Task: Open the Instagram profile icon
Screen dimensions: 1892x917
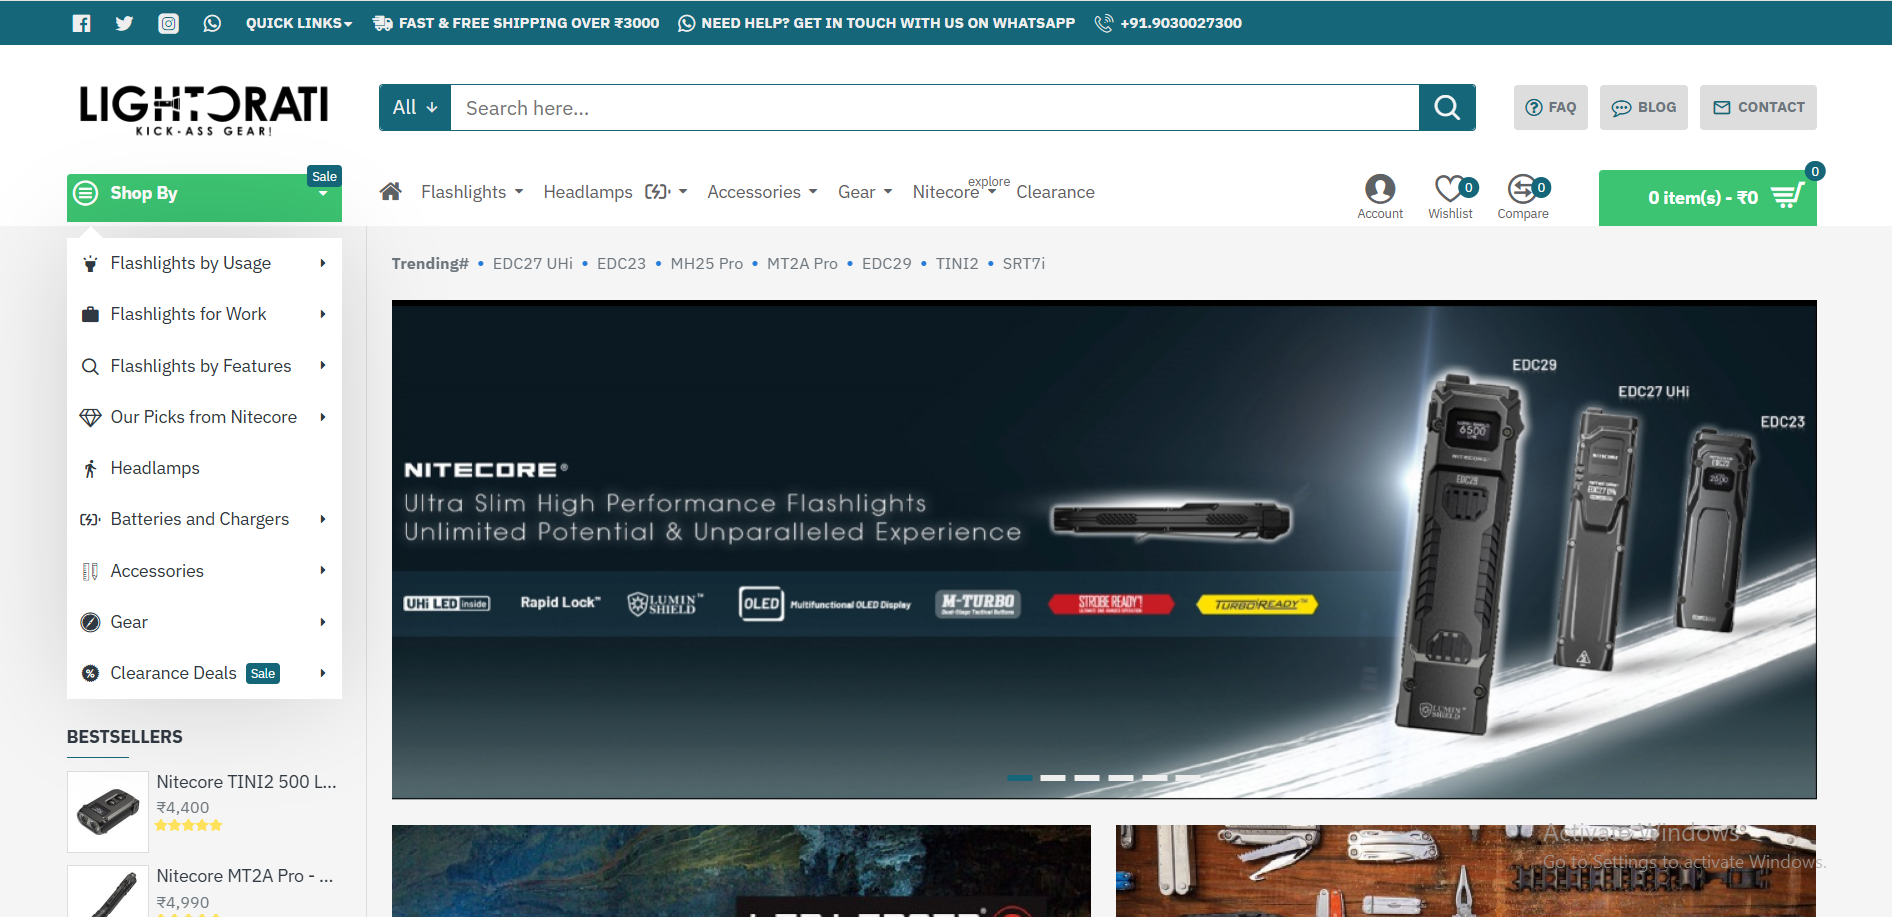Action: 168,23
